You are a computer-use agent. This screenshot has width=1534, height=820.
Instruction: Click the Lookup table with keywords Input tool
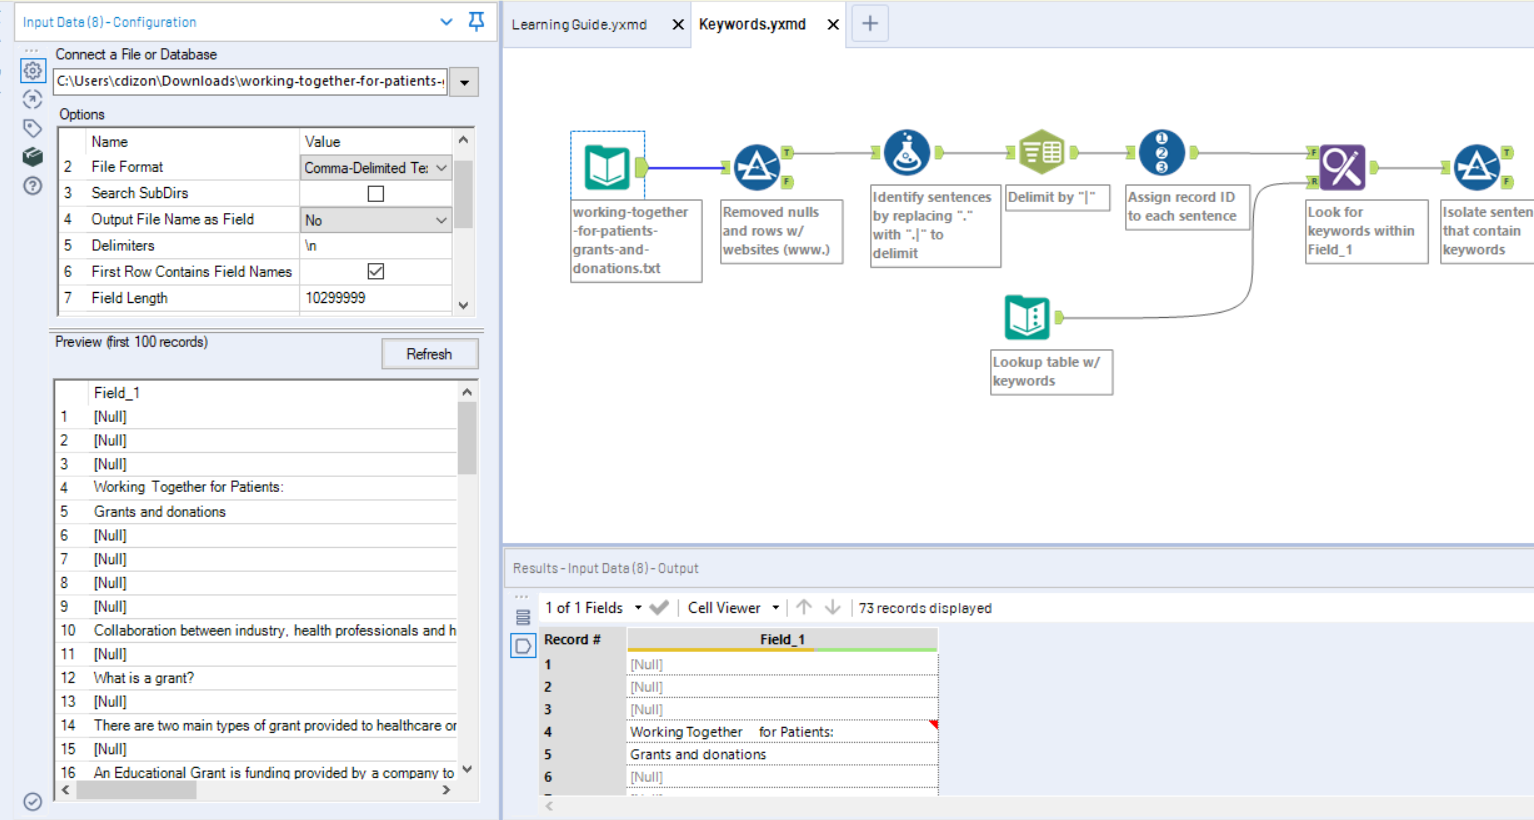(x=1027, y=317)
